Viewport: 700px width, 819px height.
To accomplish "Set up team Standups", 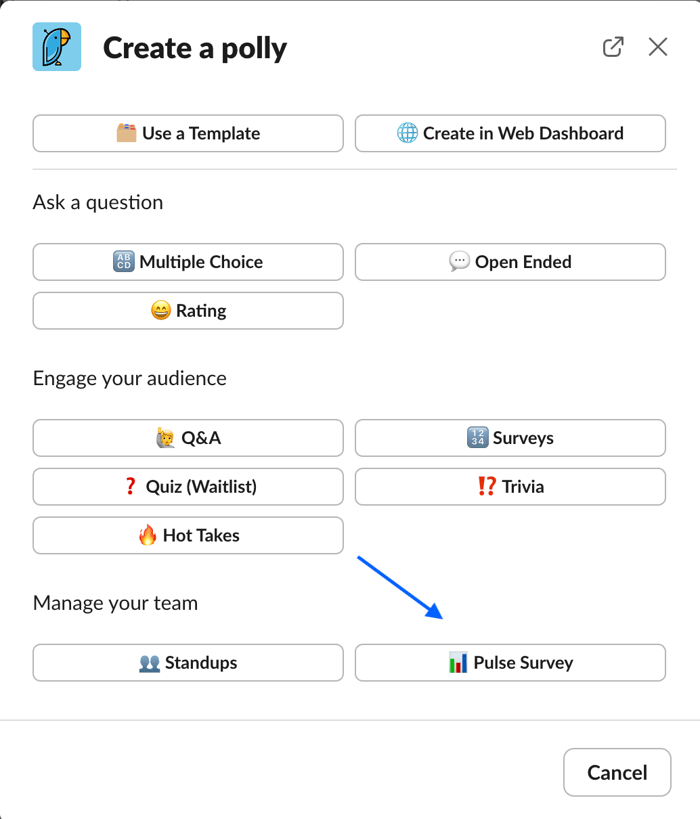I will (188, 662).
